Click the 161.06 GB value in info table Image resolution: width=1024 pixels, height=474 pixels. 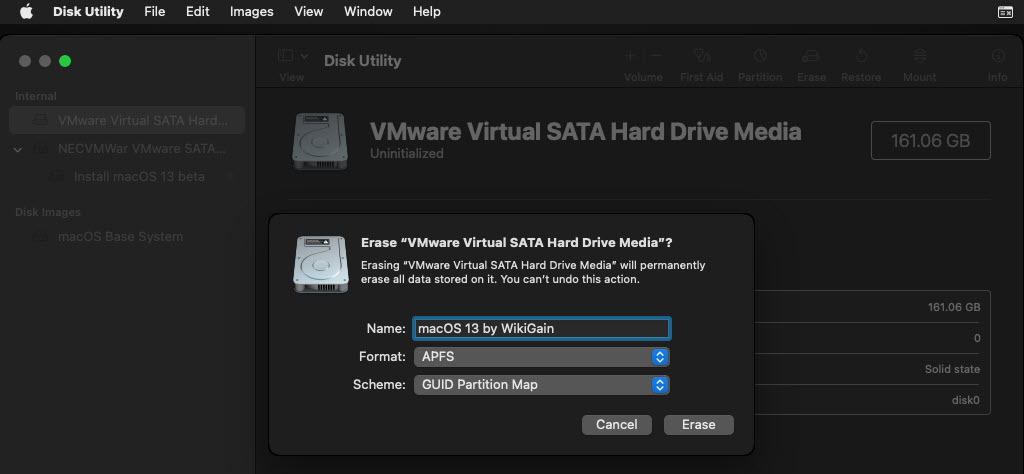click(953, 307)
